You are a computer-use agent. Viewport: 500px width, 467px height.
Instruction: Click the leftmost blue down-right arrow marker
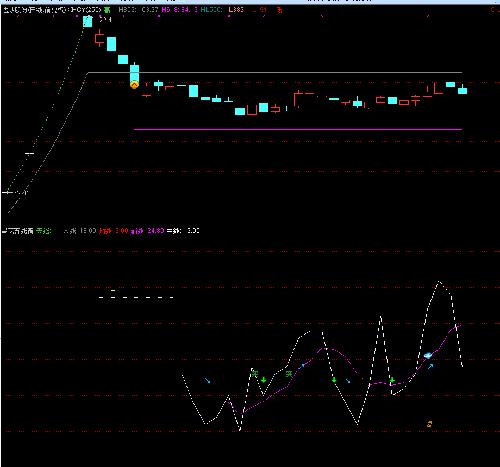click(x=207, y=380)
